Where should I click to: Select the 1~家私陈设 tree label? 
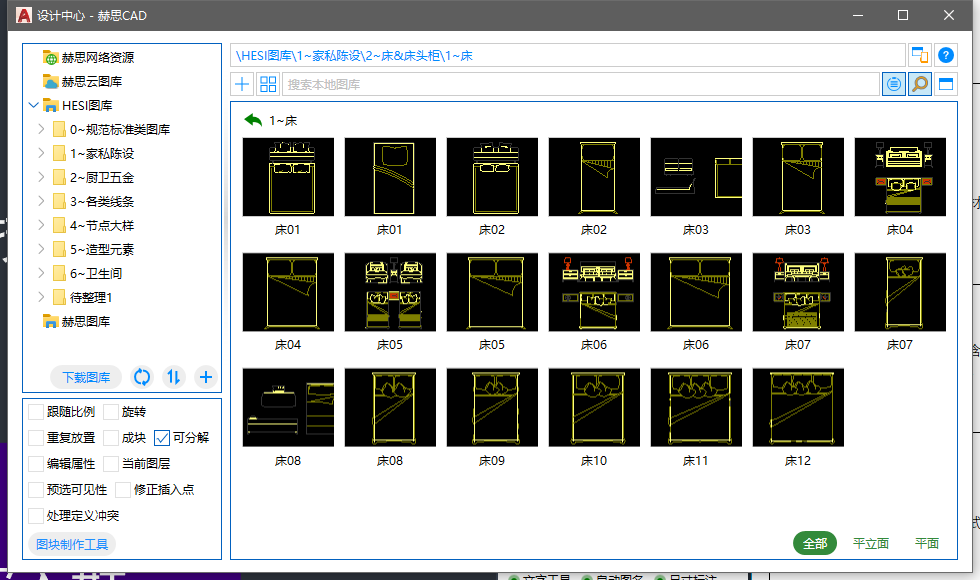coord(102,153)
